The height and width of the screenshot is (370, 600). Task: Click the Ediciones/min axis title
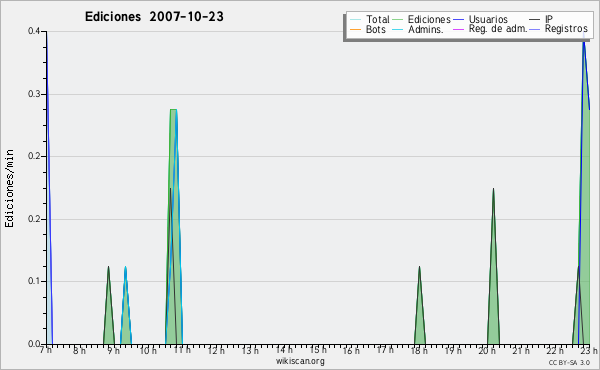9,188
